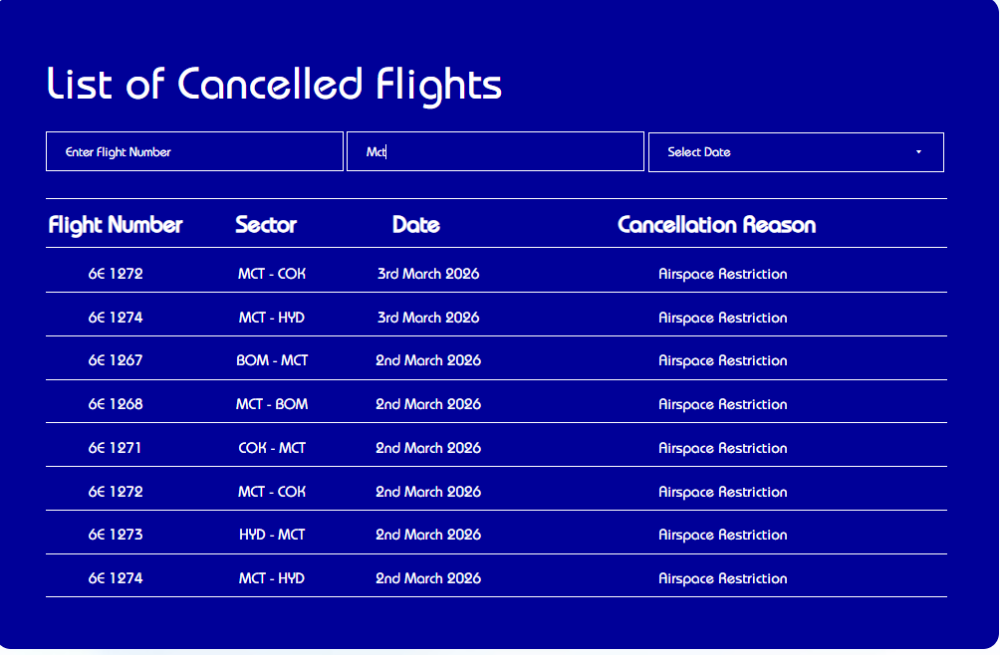Click flight number 6E 1268
This screenshot has height=655, width=1000.
pyautogui.click(x=115, y=405)
